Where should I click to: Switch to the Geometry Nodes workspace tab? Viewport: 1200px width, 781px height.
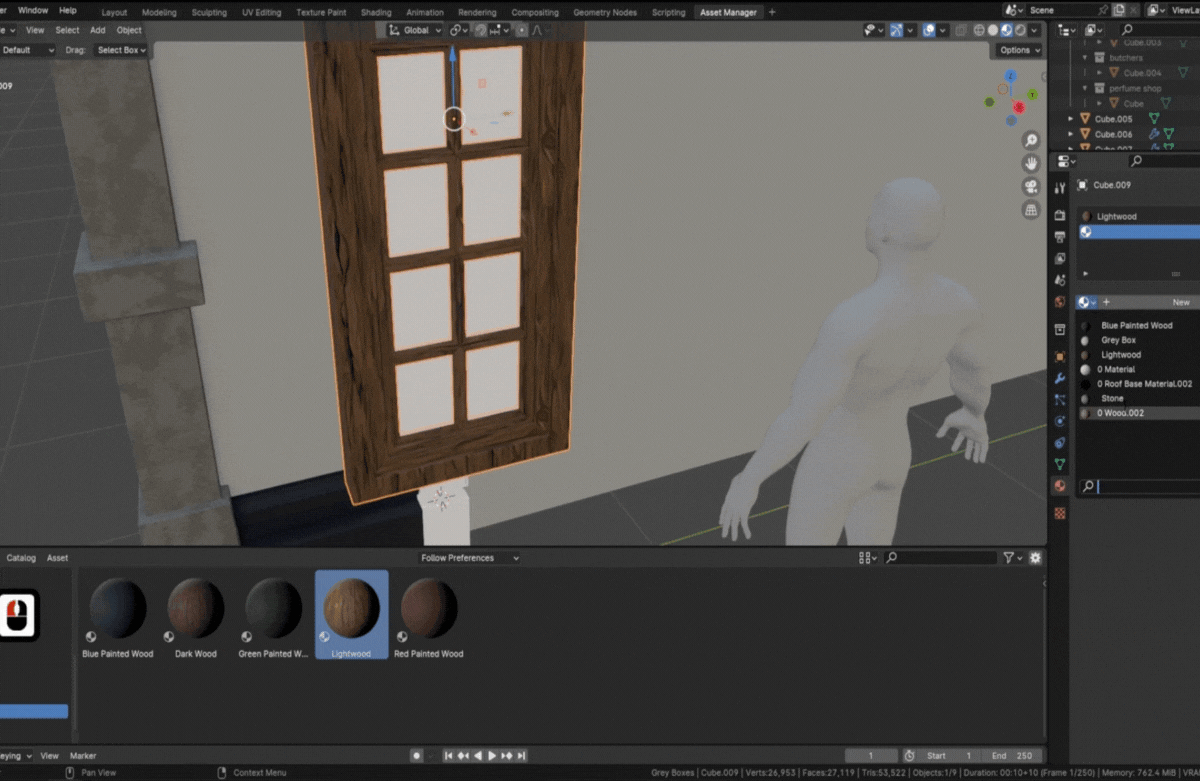(x=605, y=12)
